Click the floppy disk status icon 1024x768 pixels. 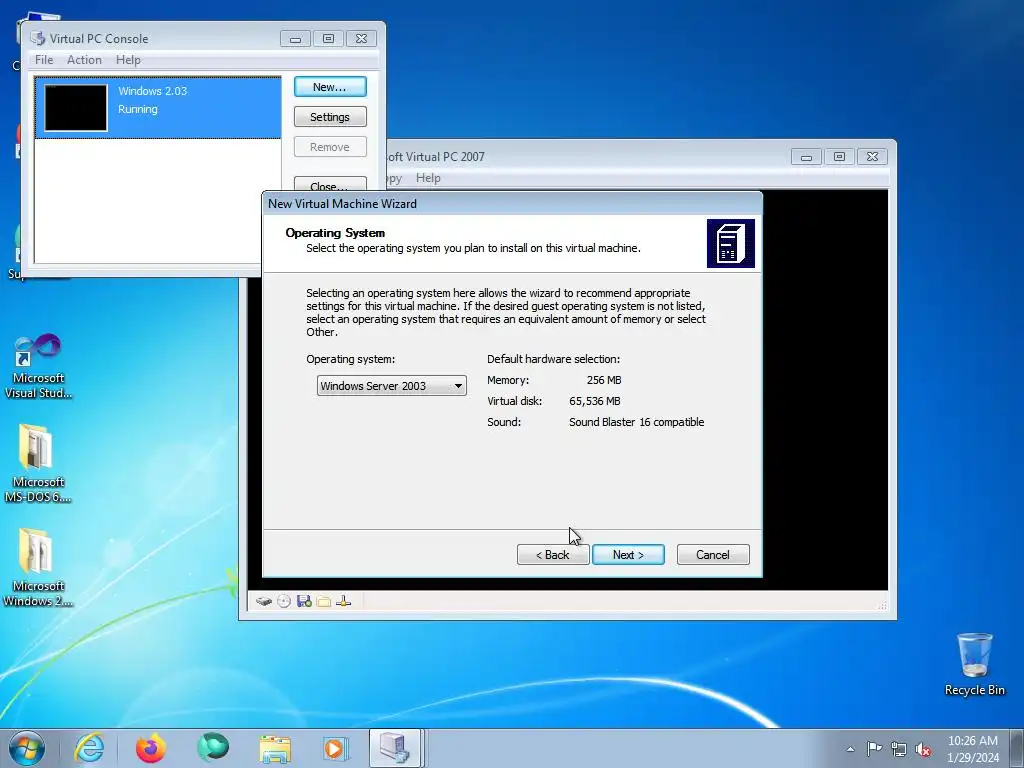[x=304, y=601]
